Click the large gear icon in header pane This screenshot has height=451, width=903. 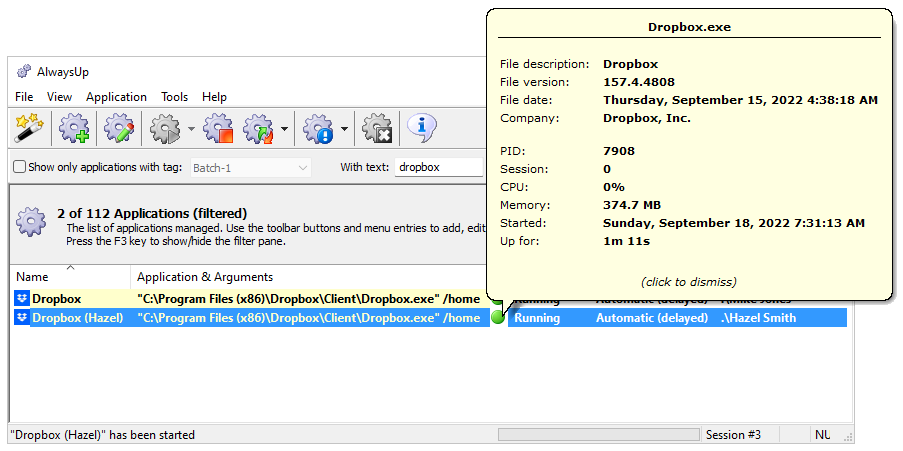point(29,222)
